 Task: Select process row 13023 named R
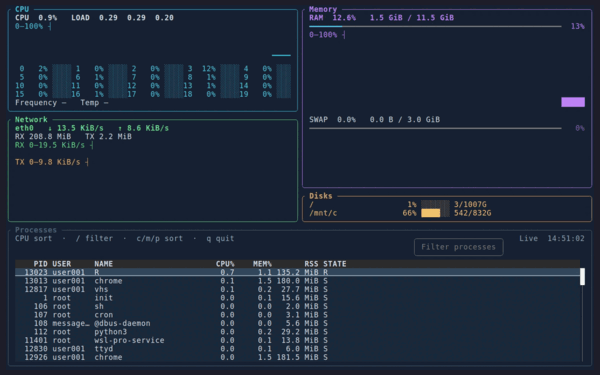click(x=298, y=272)
